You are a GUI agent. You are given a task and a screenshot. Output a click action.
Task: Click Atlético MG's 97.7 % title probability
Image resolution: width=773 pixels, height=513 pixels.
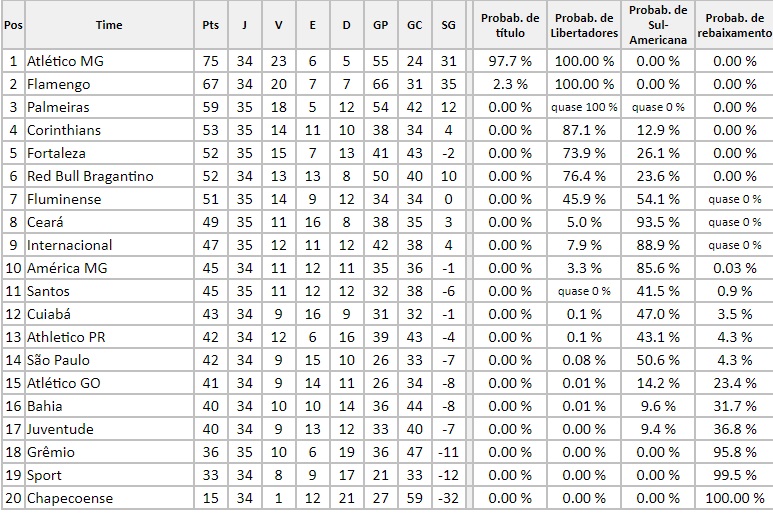(x=510, y=61)
